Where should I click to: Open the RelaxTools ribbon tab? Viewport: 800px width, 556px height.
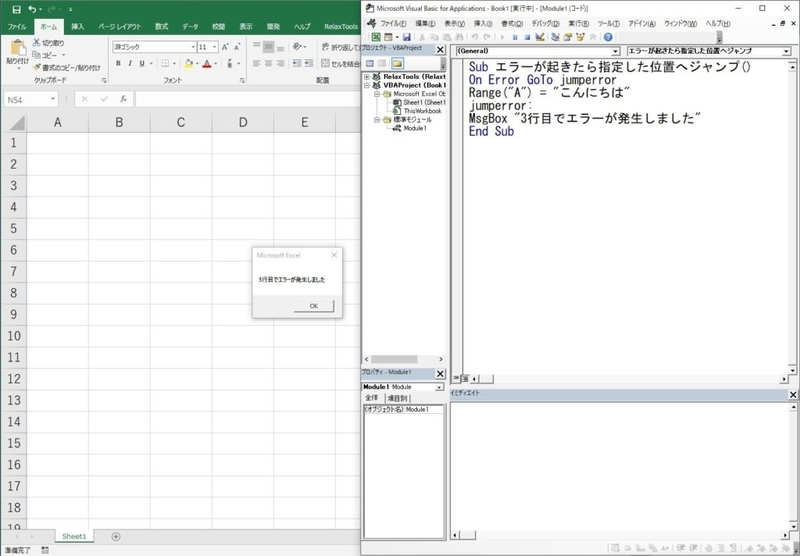pyautogui.click(x=341, y=27)
